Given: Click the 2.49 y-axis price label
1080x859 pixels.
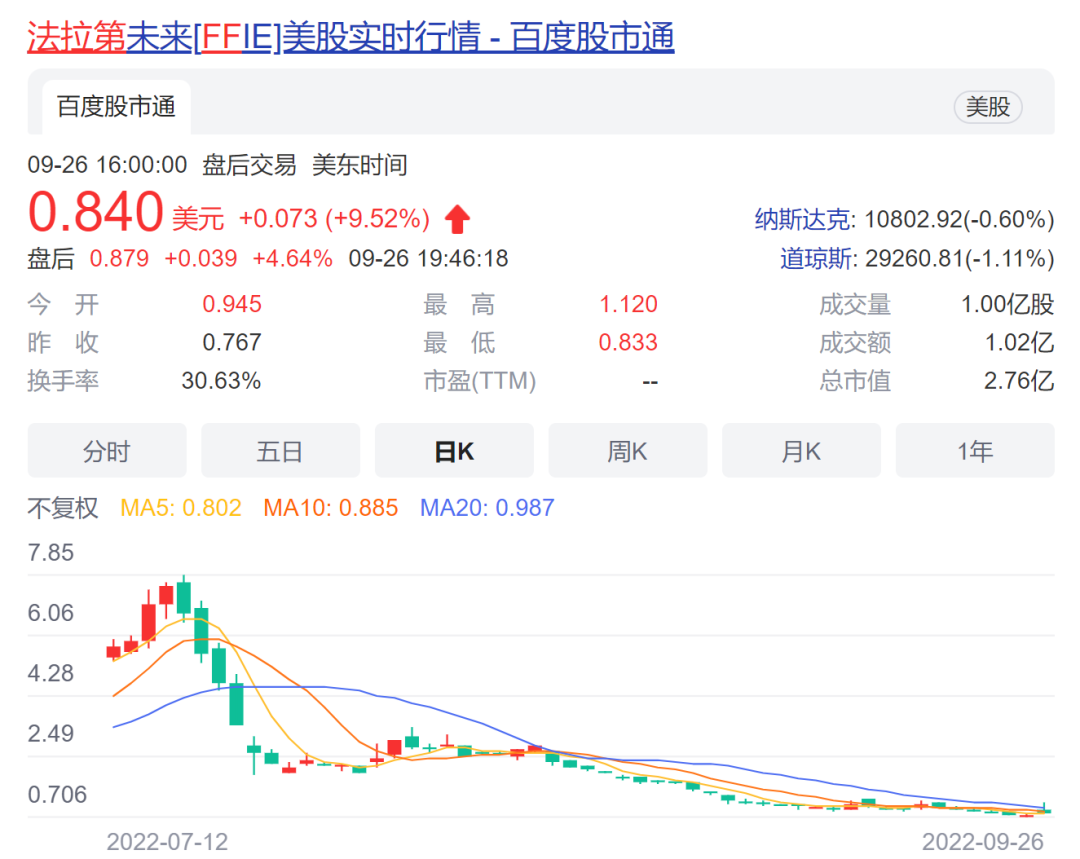Looking at the screenshot, I should 50,734.
